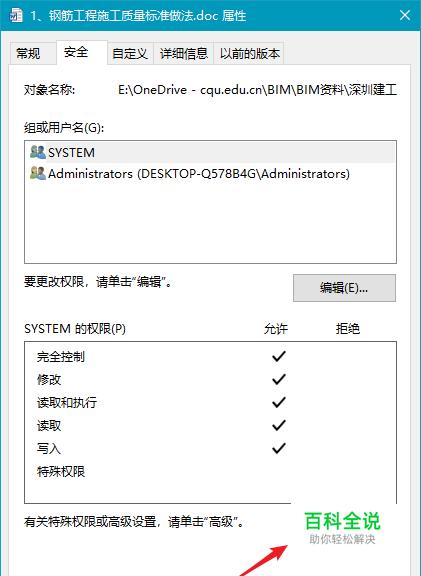
Task: Close the properties dialog with X
Action: [404, 15]
